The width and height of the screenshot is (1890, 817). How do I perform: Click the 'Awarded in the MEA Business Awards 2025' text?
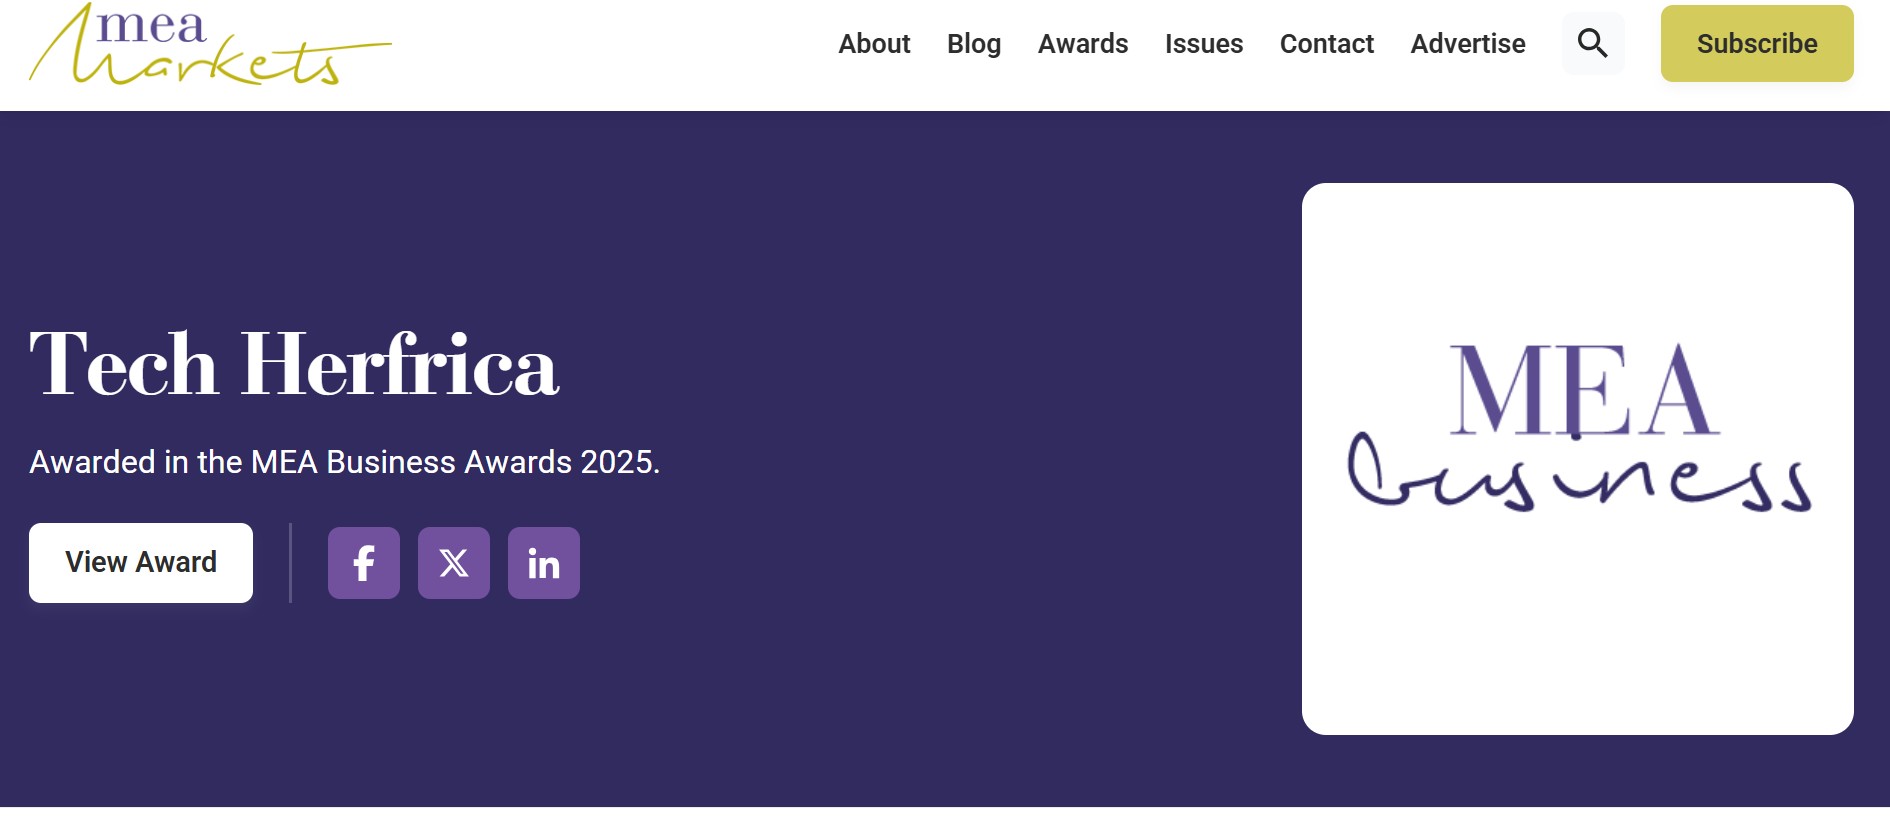[x=345, y=462]
